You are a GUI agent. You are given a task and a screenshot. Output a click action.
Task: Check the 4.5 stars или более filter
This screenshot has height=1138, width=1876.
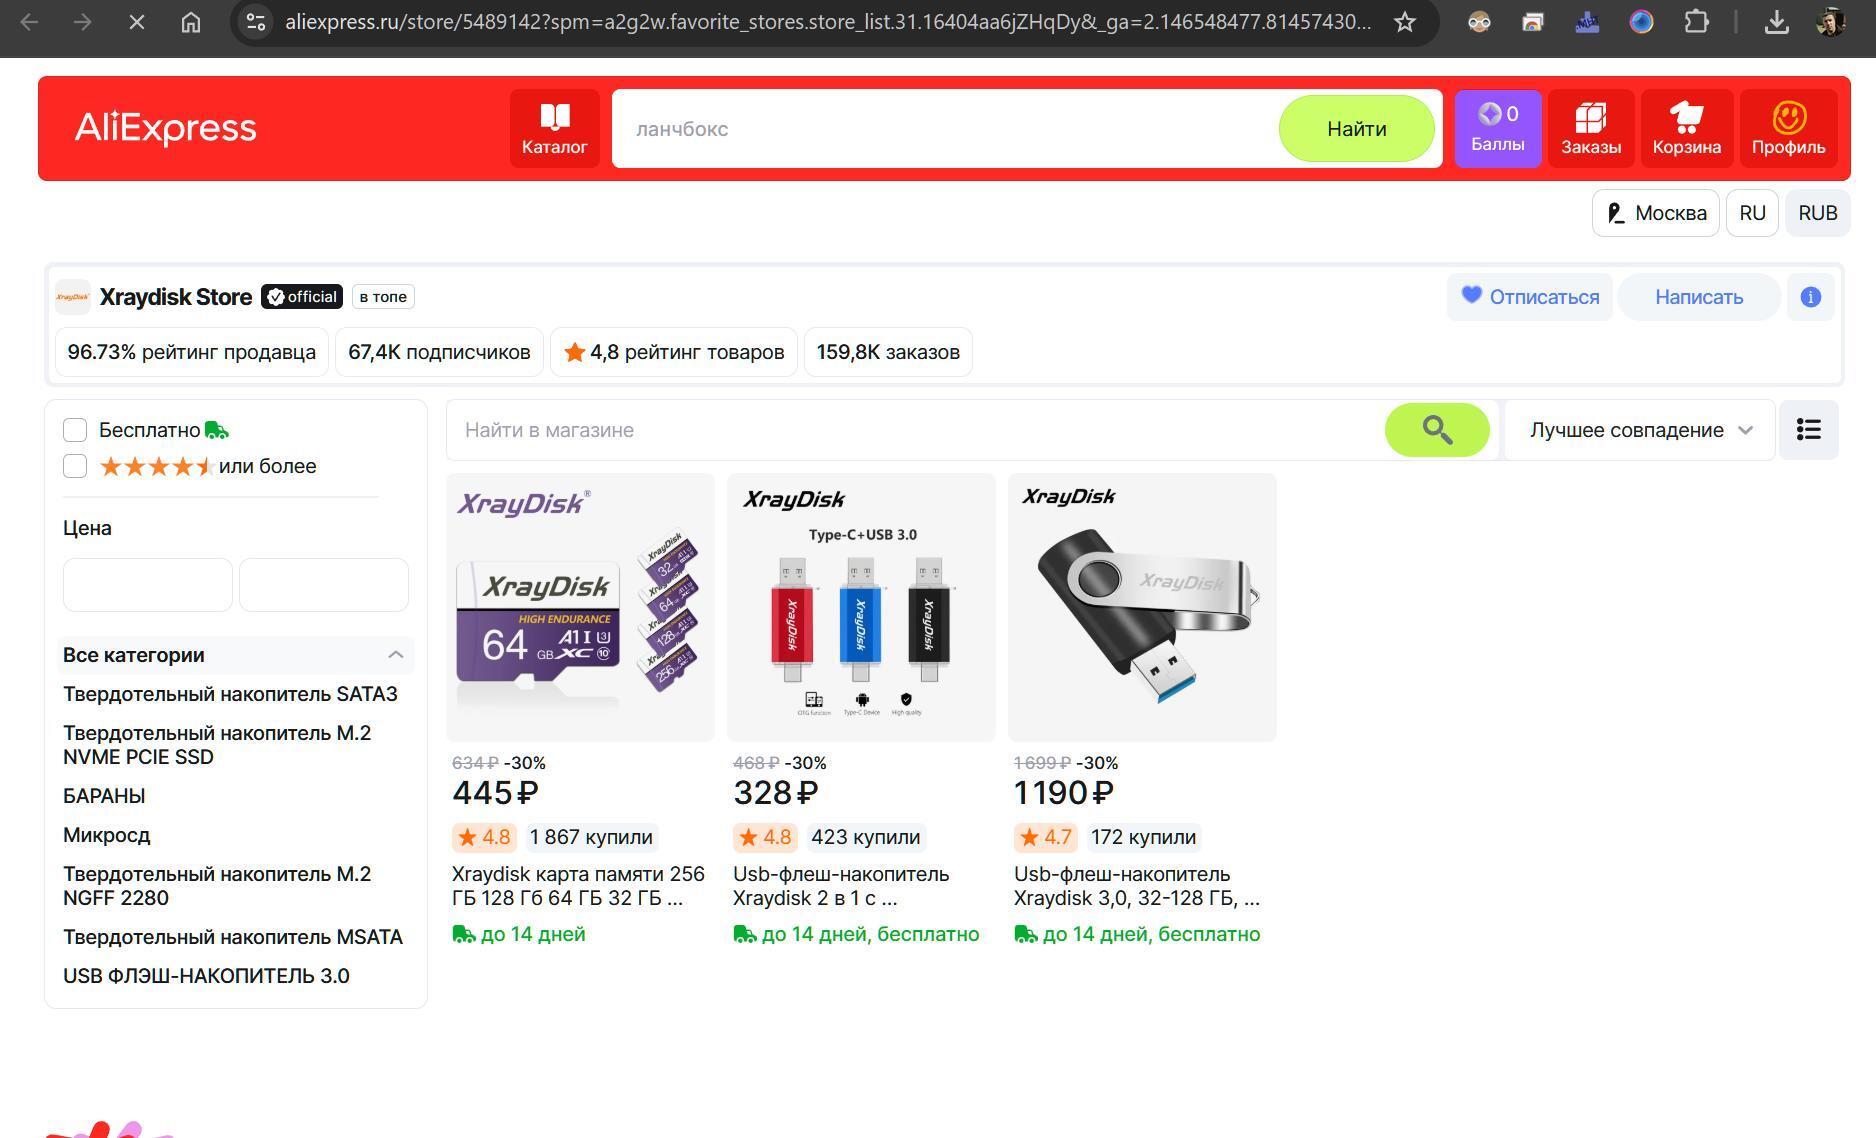click(x=75, y=466)
